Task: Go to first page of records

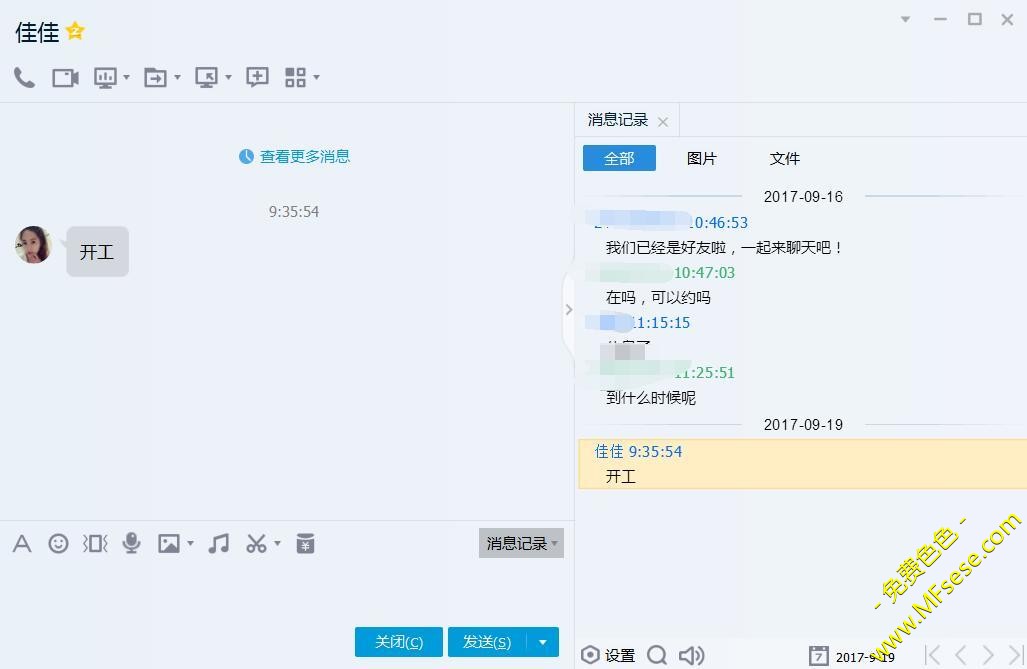Action: [x=933, y=655]
